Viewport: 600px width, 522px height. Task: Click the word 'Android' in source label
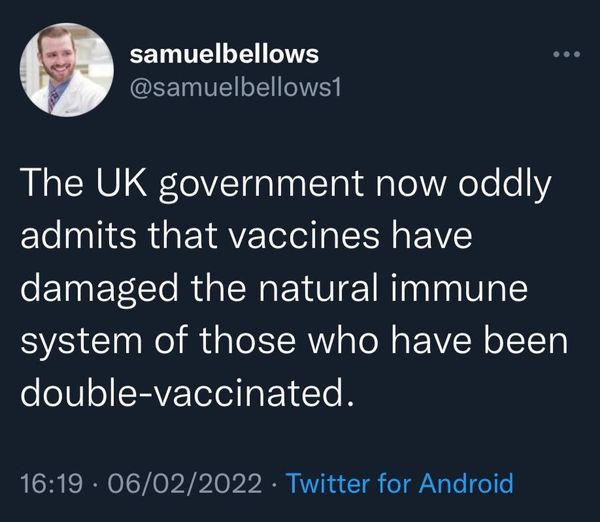(x=466, y=483)
